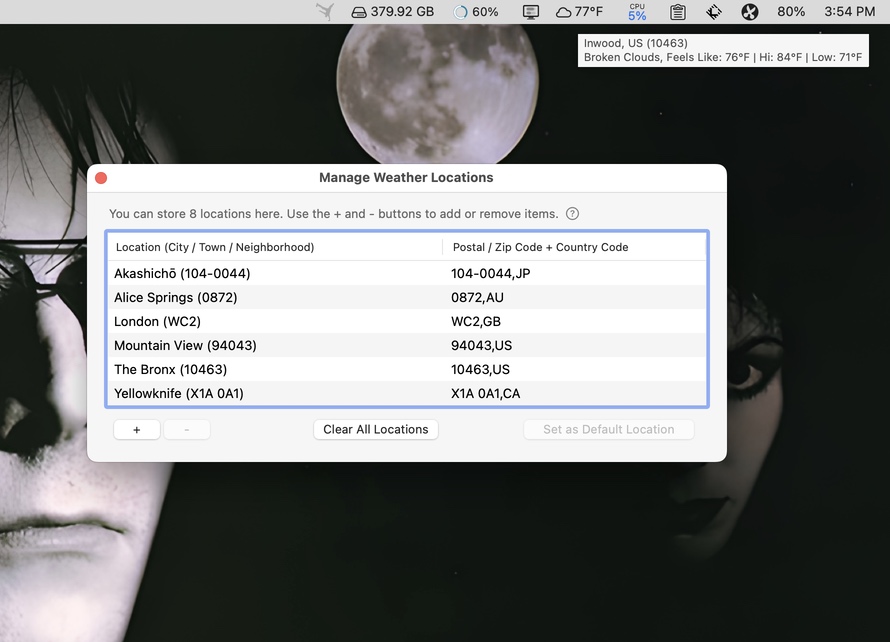Sort by Location column header
The width and height of the screenshot is (890, 642).
pyautogui.click(x=275, y=247)
